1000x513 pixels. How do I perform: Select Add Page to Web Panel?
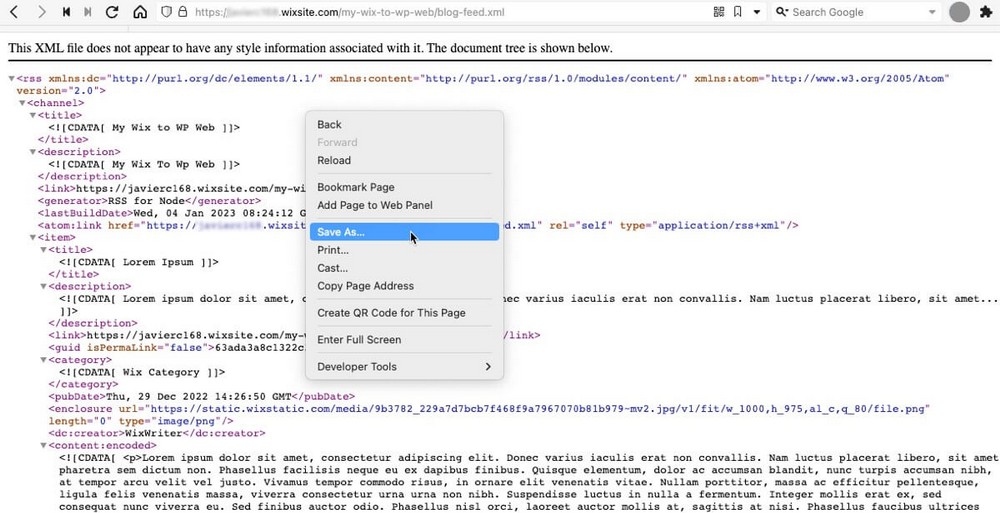click(404, 205)
